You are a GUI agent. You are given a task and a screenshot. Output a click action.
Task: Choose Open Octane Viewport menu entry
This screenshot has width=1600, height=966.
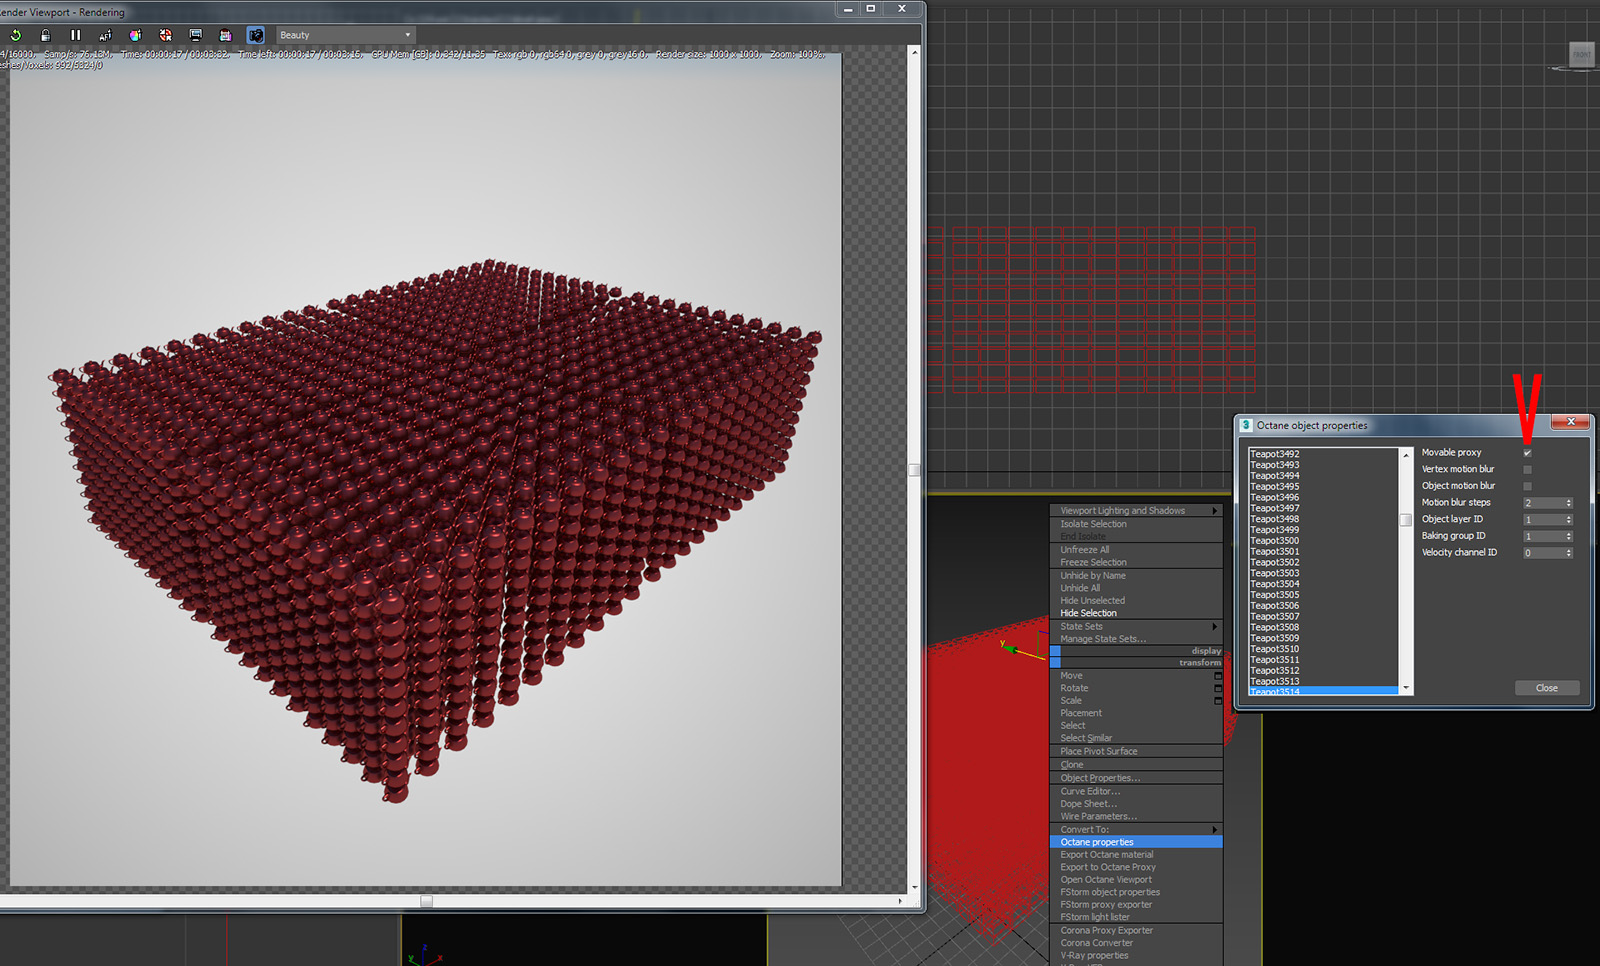1136,880
